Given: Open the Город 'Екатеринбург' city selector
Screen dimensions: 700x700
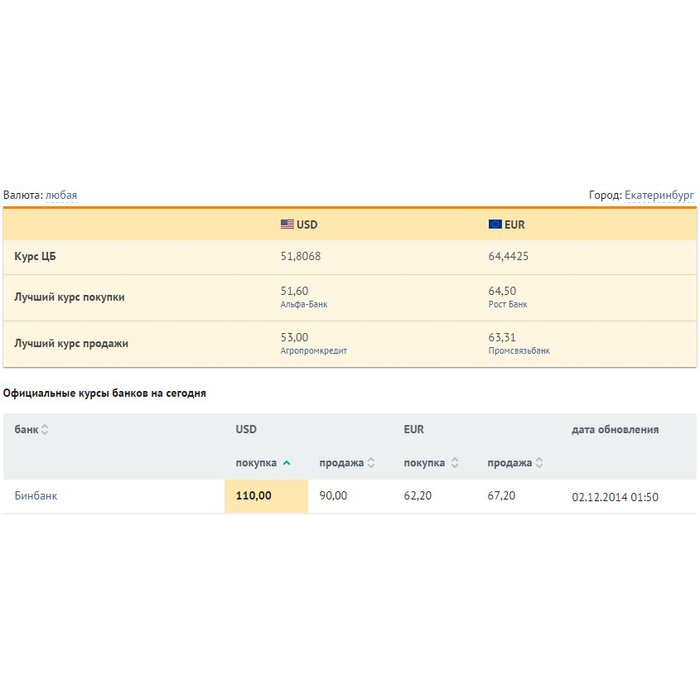Looking at the screenshot, I should (x=659, y=195).
